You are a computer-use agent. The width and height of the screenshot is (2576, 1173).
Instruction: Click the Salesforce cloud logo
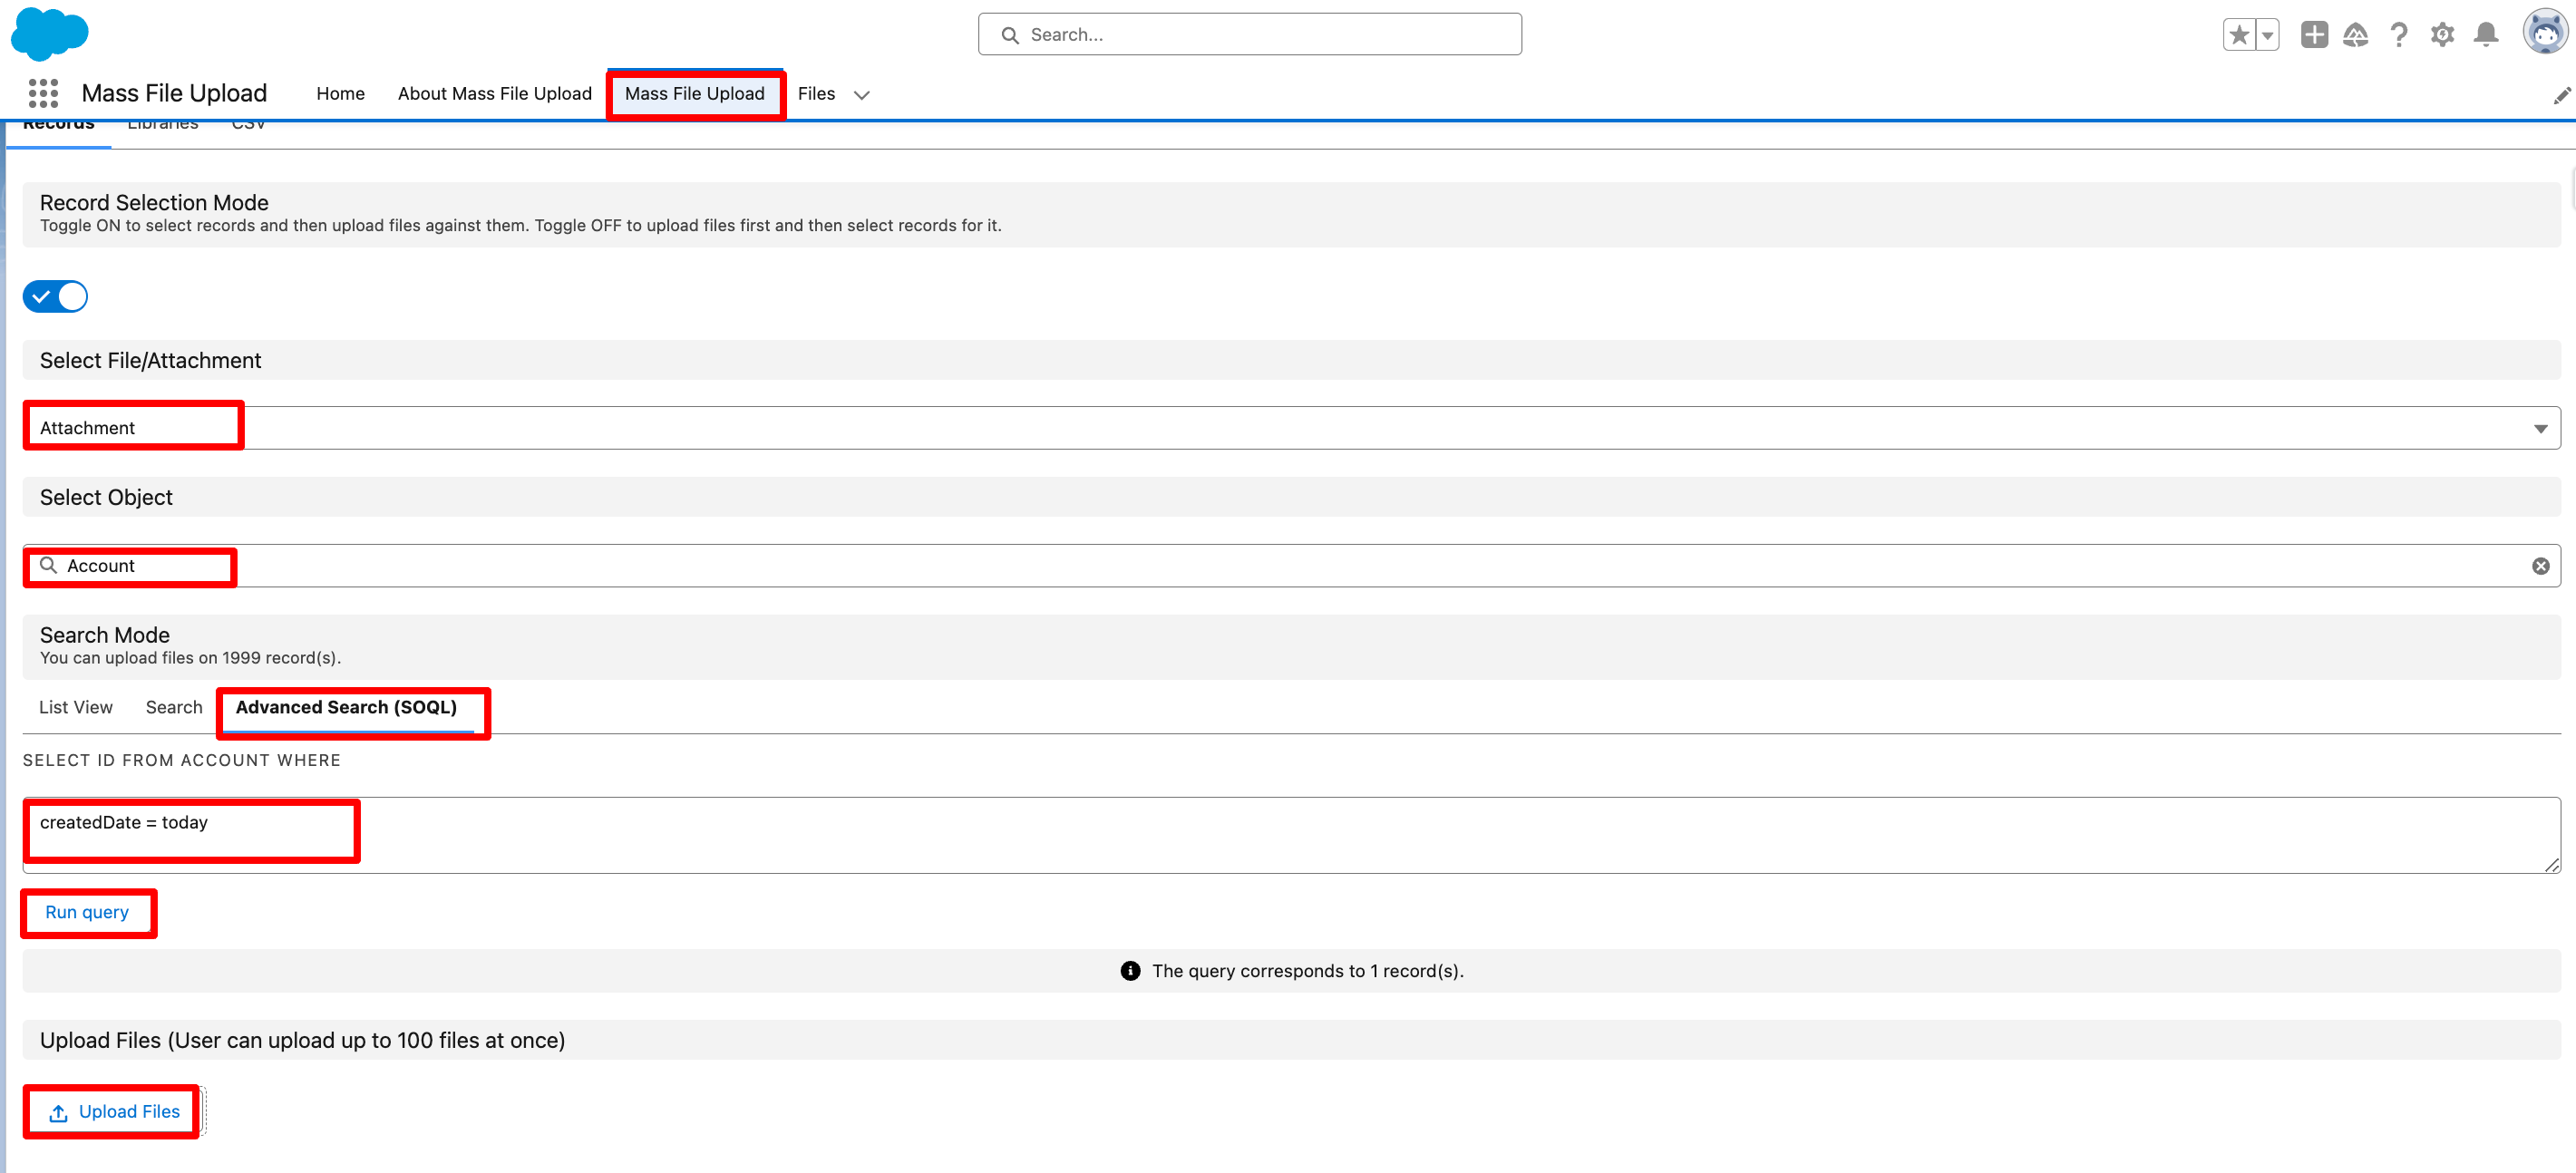(x=49, y=33)
